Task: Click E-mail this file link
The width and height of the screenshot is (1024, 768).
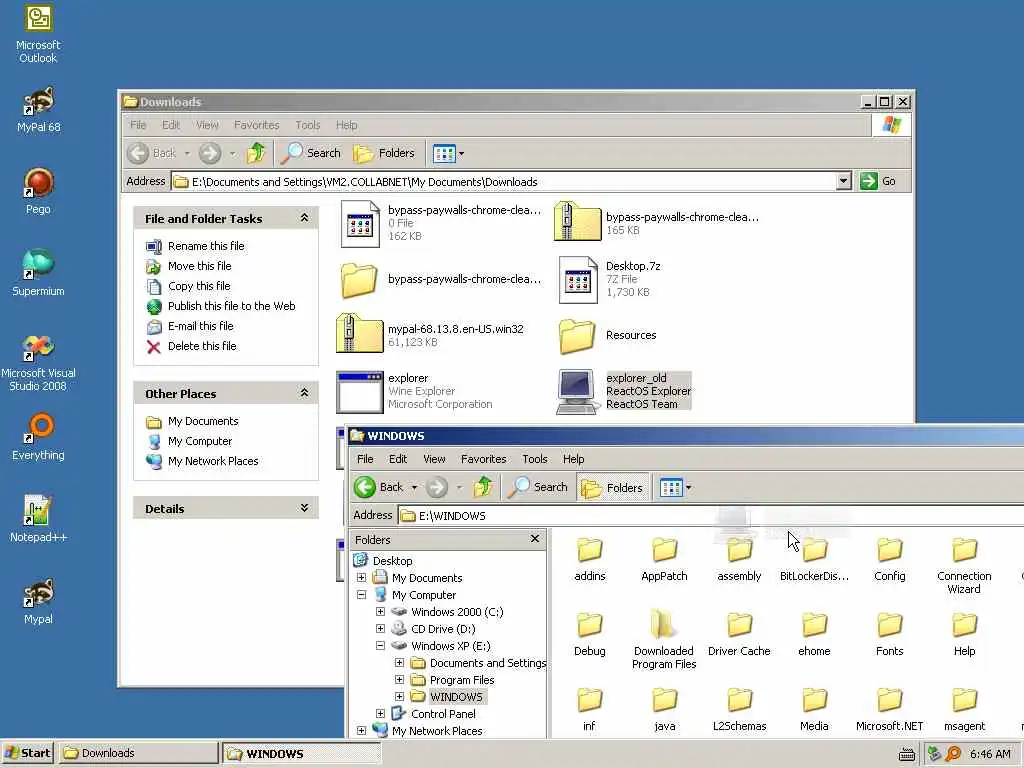Action: pos(200,326)
